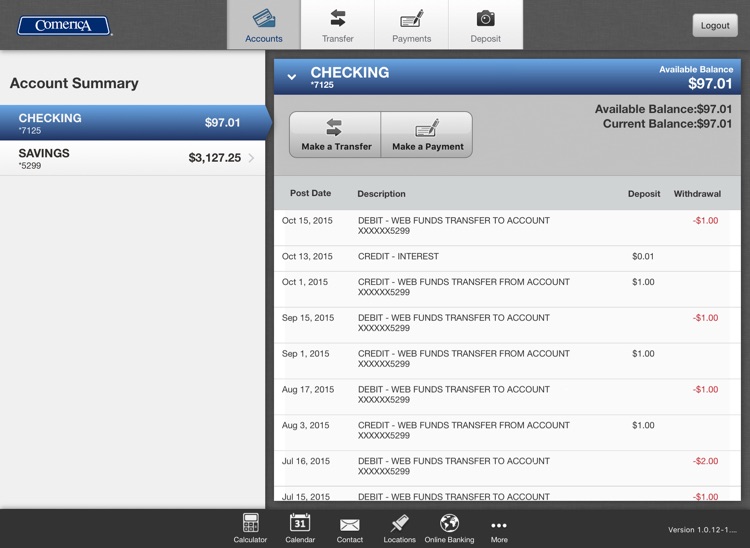Switch to the Transfer tab

pos(338,25)
